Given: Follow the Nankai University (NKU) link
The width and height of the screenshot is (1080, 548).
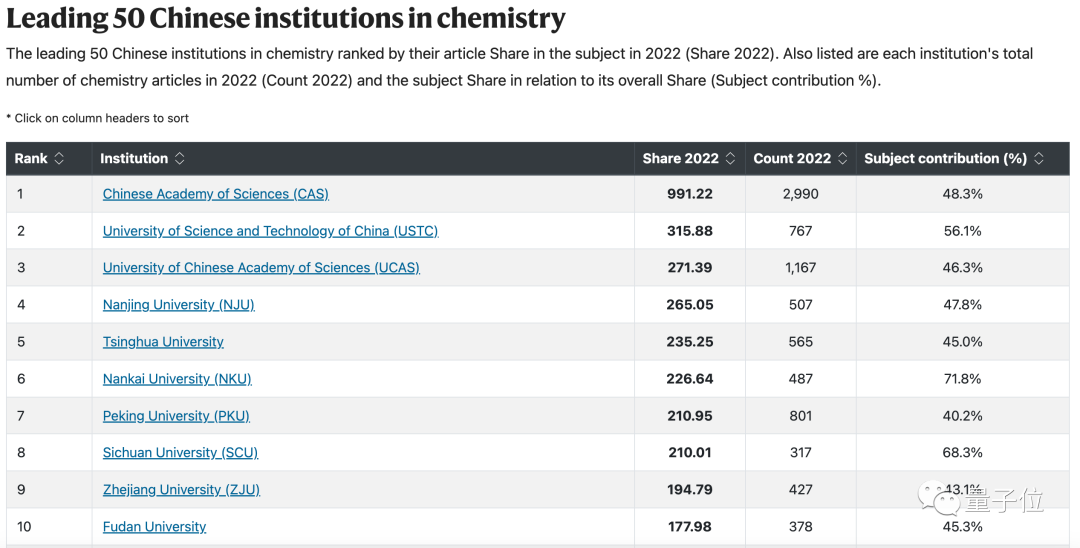Looking at the screenshot, I should click(x=177, y=379).
